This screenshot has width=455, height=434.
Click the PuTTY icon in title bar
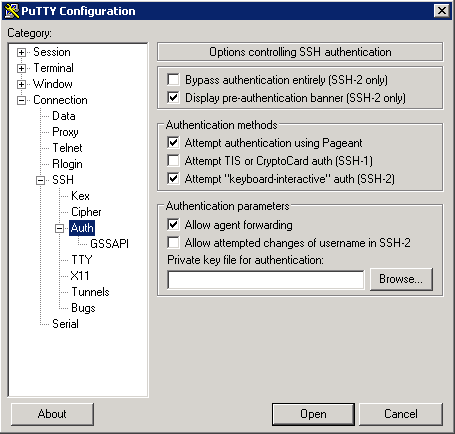(x=12, y=11)
